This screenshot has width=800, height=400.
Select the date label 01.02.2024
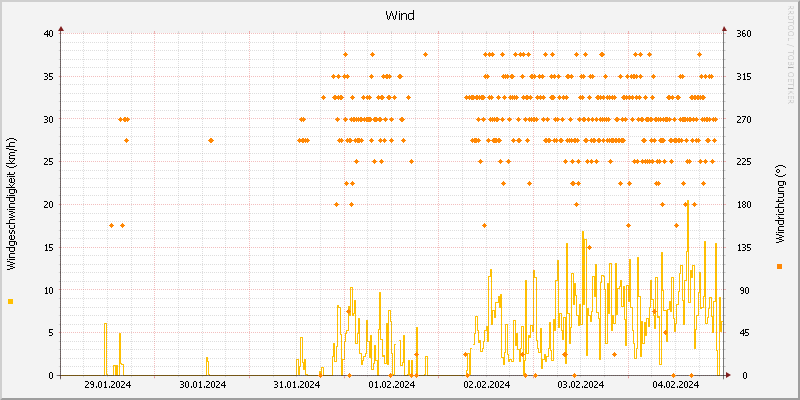392,385
